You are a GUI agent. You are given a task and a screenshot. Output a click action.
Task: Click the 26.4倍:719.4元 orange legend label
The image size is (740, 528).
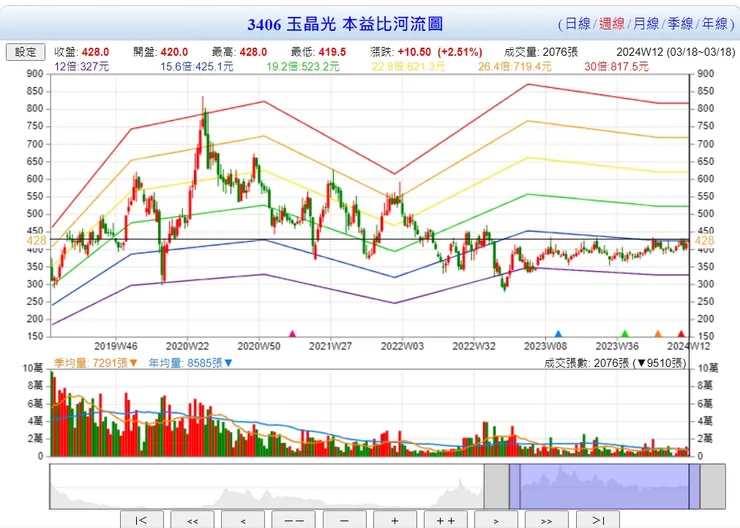click(514, 67)
